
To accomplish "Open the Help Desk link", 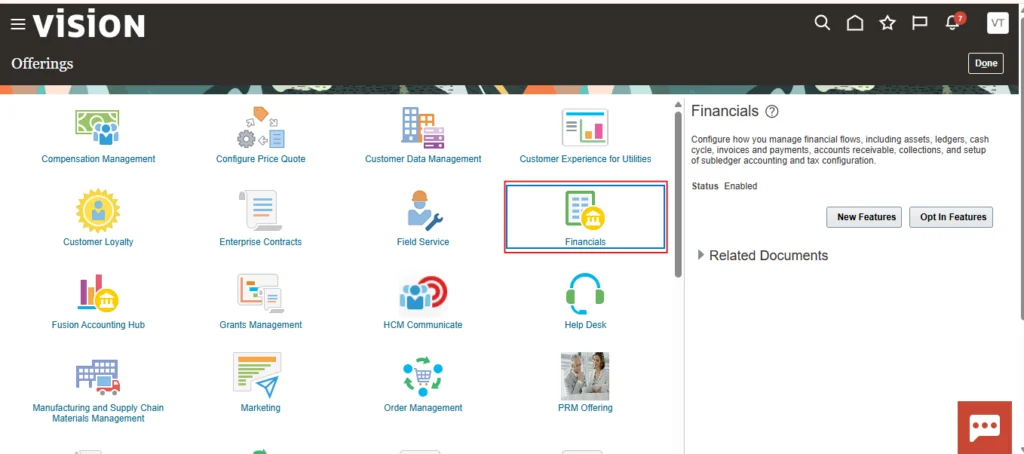I will coord(585,325).
